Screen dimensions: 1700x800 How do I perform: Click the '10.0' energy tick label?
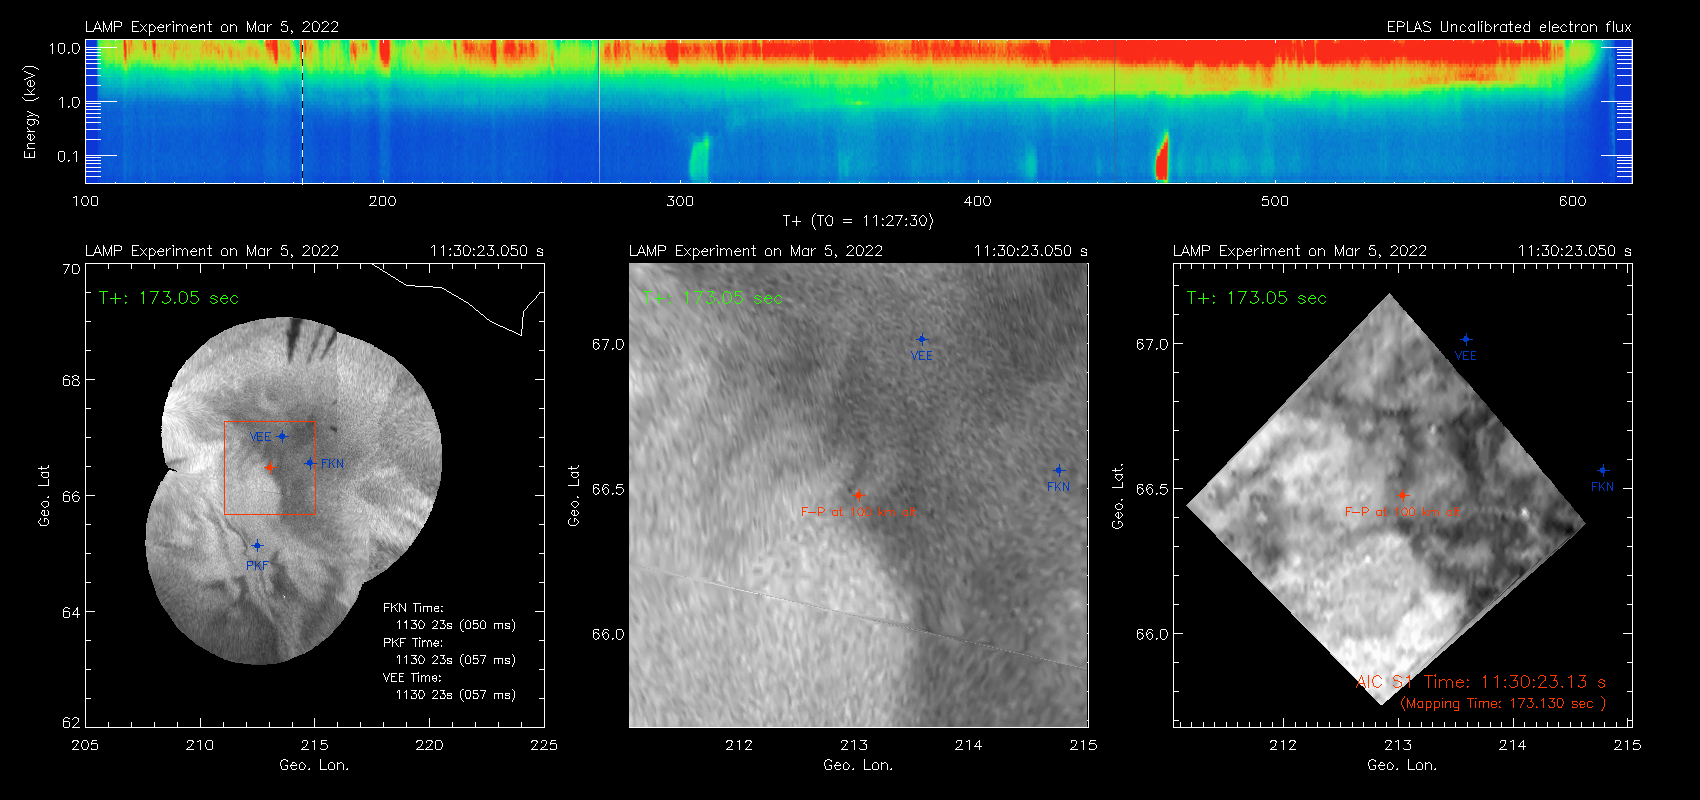click(x=65, y=48)
